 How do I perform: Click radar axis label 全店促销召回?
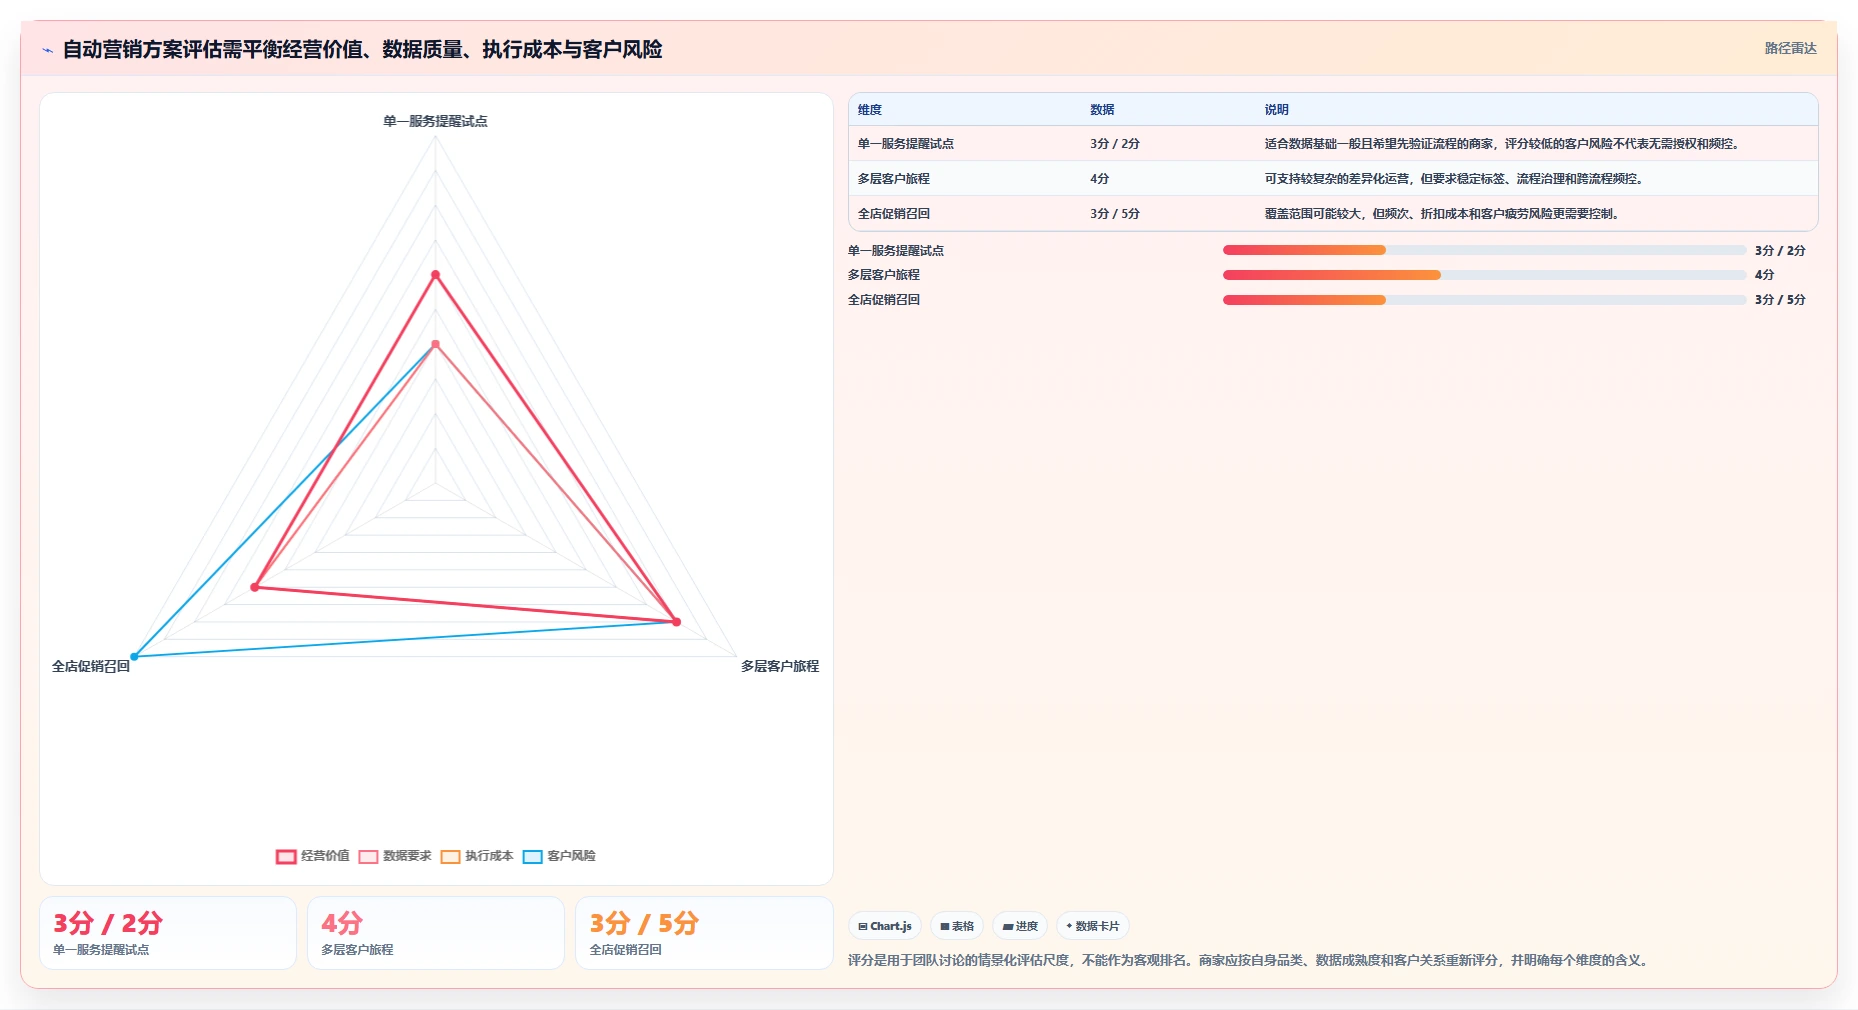click(91, 666)
